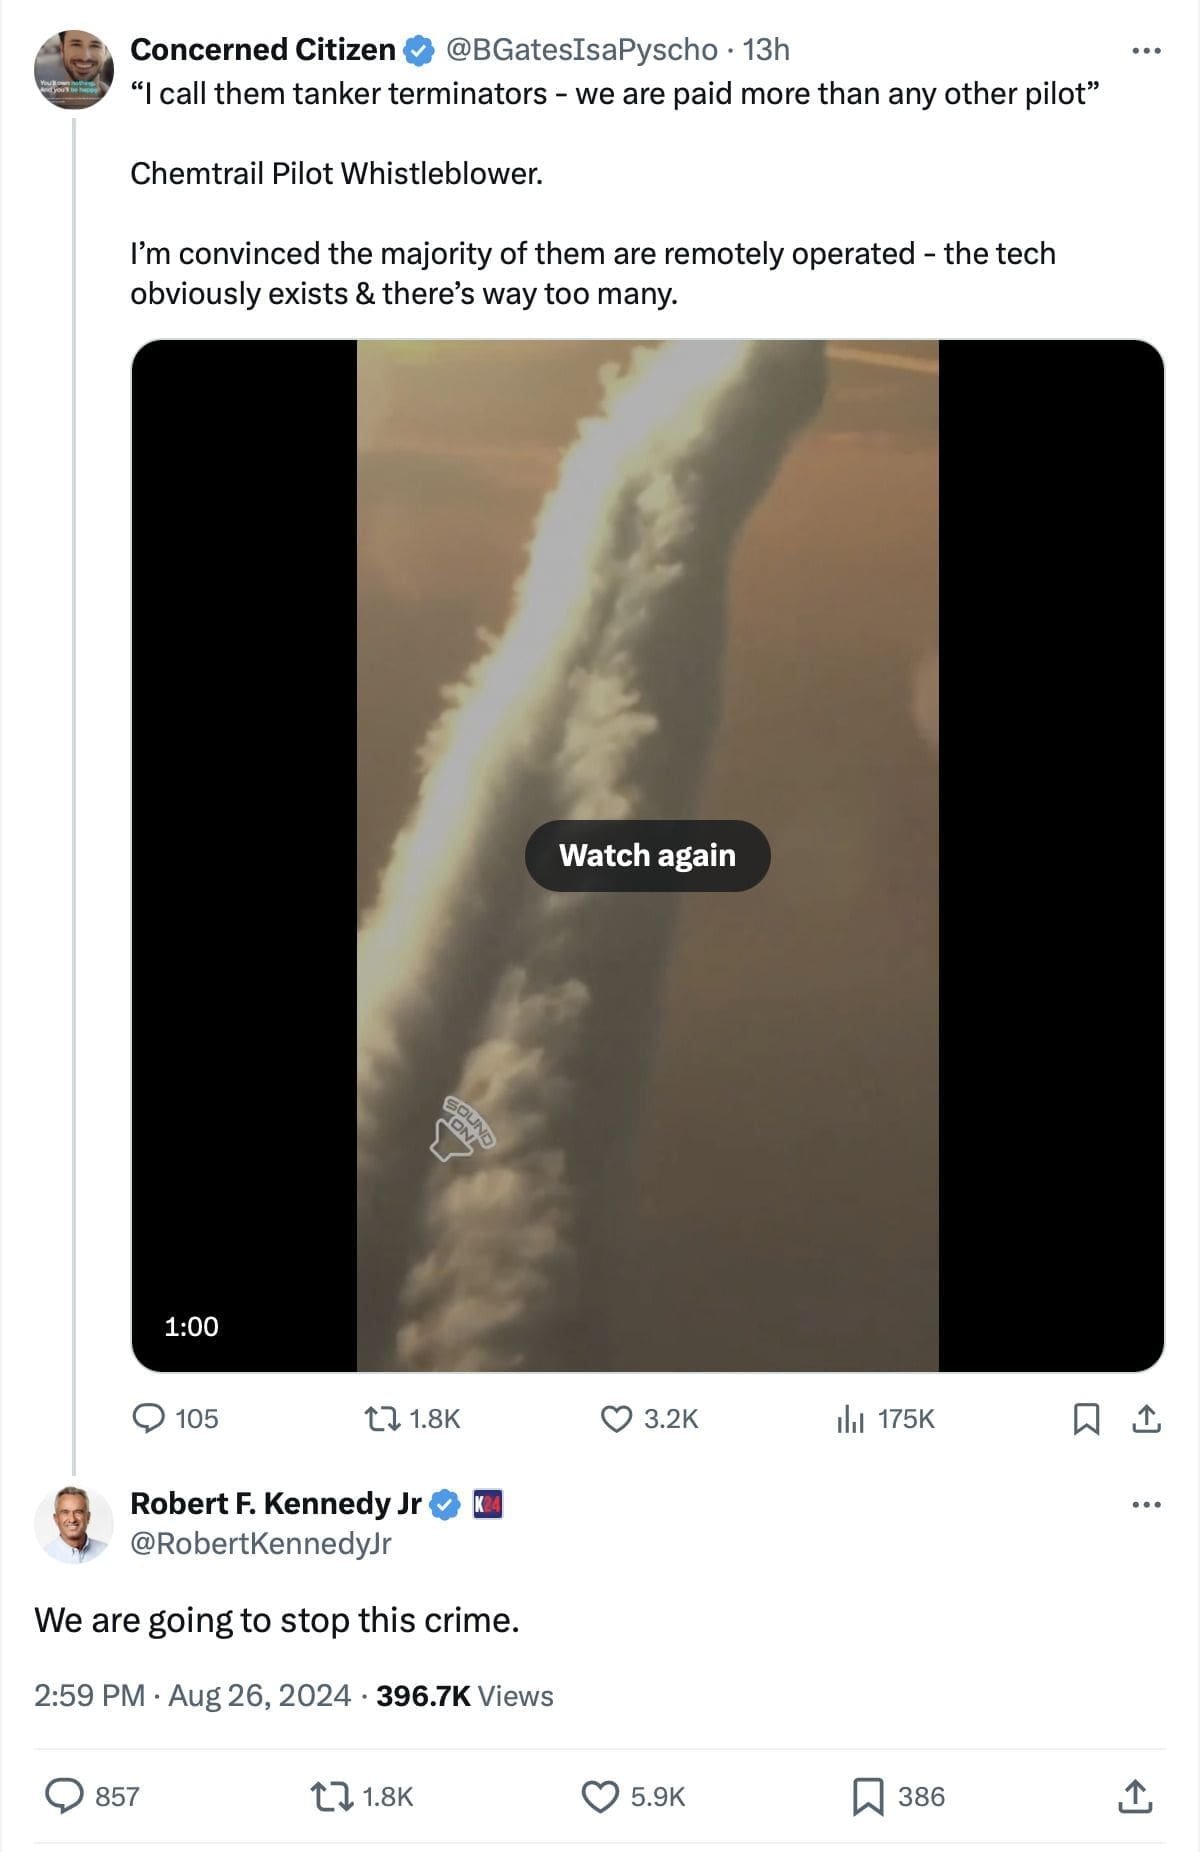Viewport: 1204px width, 1852px height.
Task: View analytics for the 175K views post
Action: point(850,1418)
